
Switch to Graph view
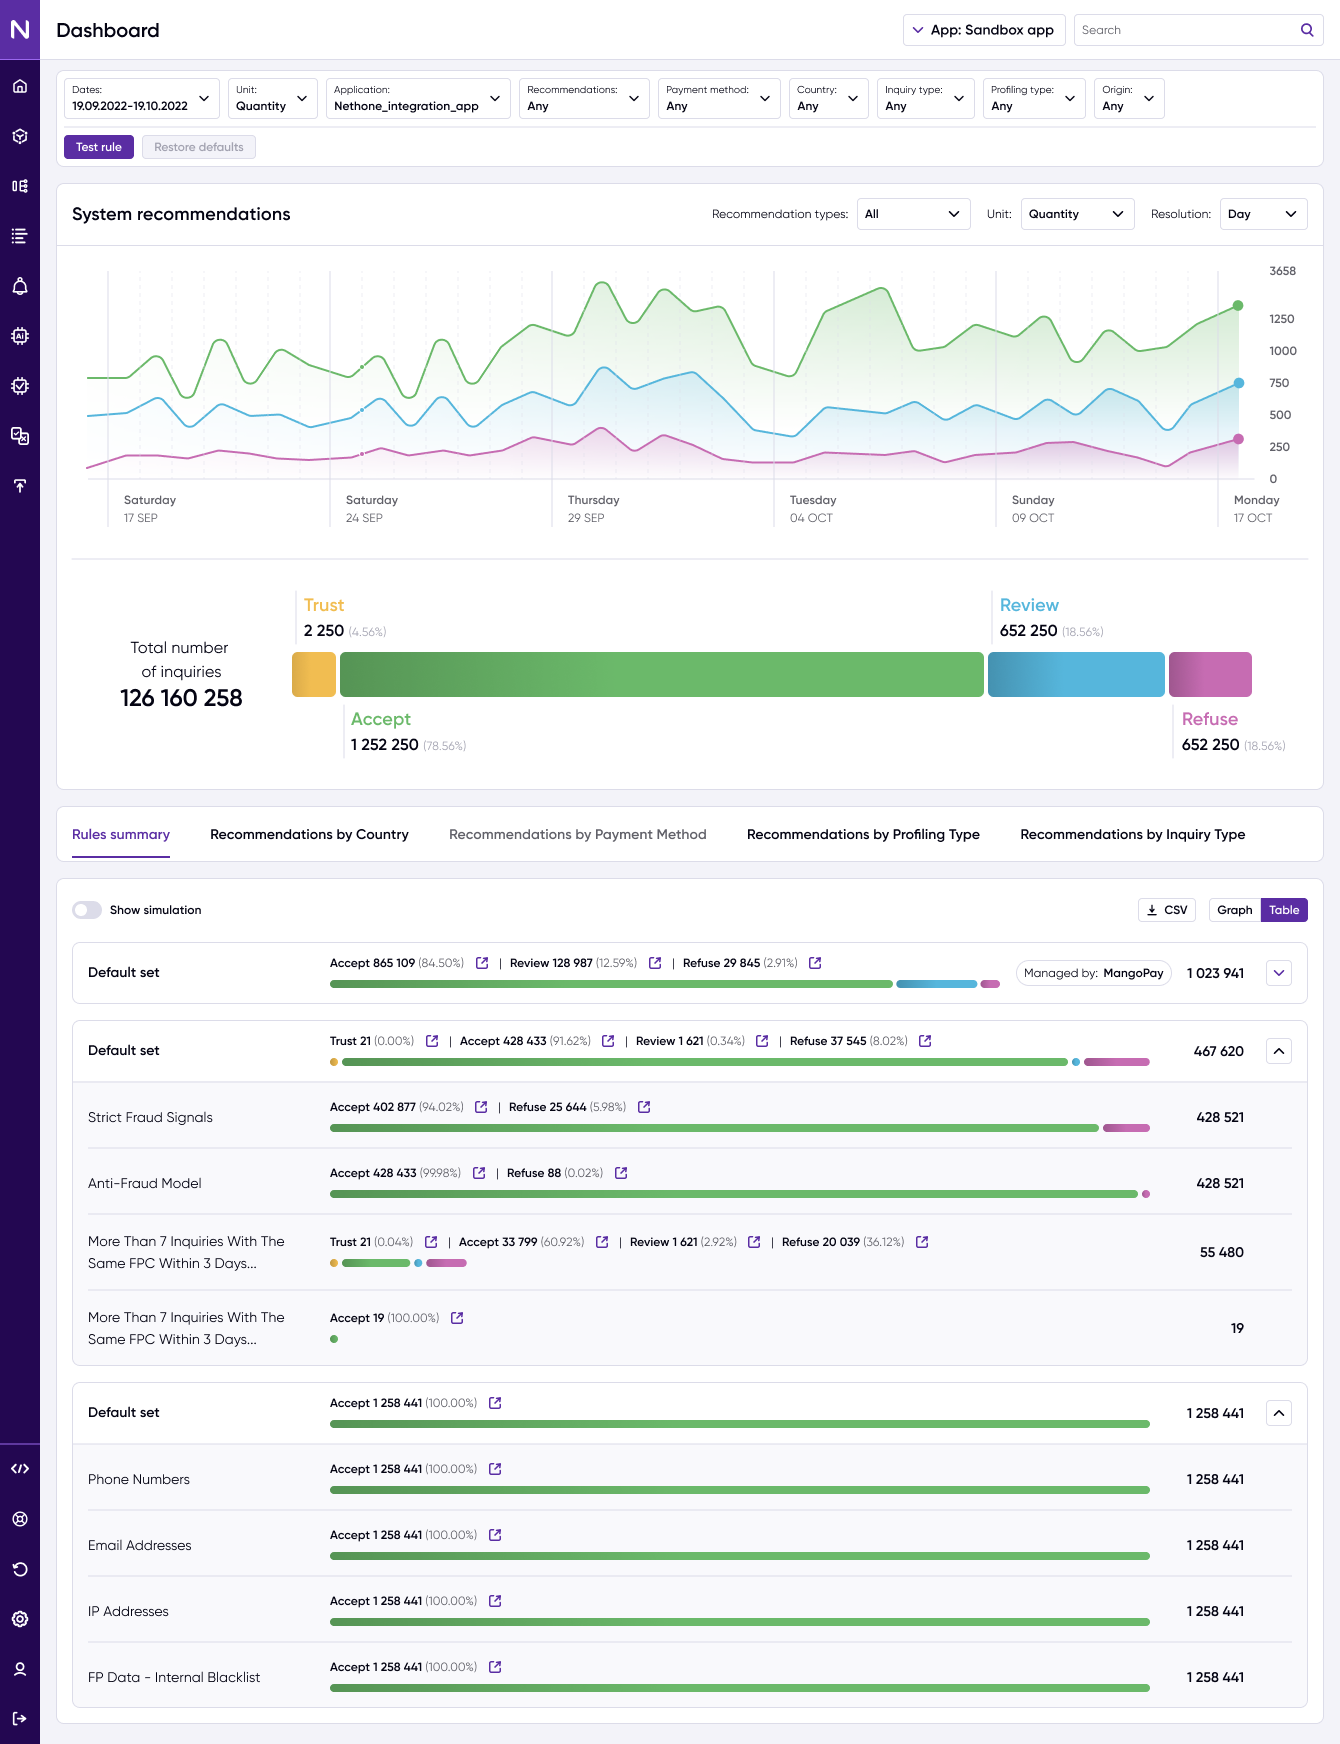coord(1234,910)
